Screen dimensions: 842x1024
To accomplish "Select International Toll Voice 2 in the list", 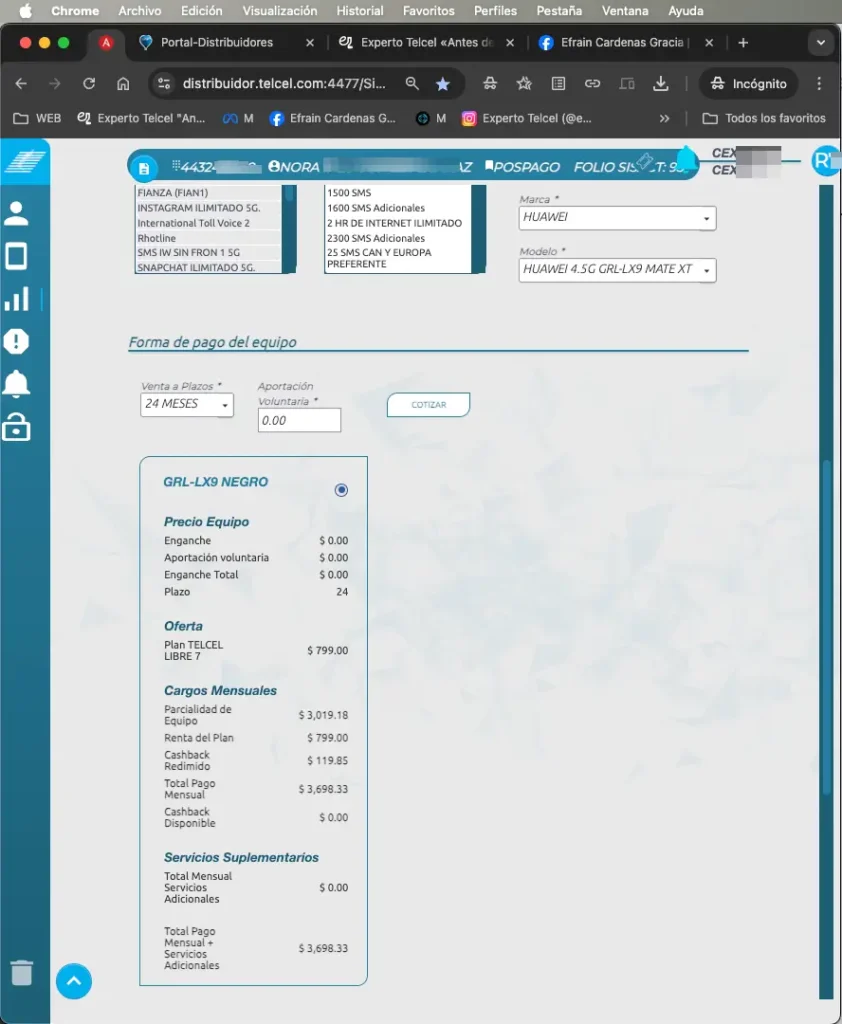I will (x=193, y=223).
